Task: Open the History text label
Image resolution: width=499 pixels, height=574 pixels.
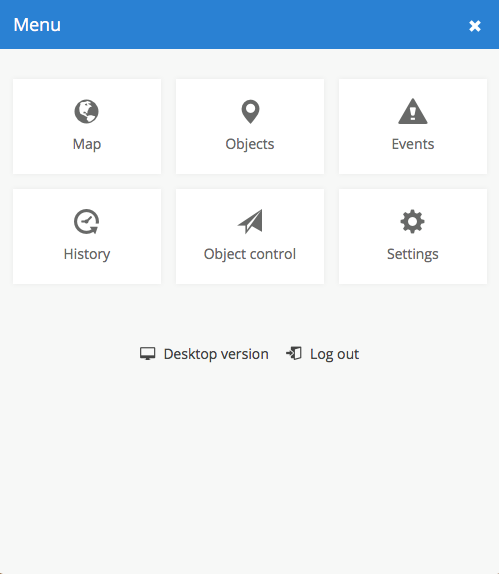Action: (87, 254)
